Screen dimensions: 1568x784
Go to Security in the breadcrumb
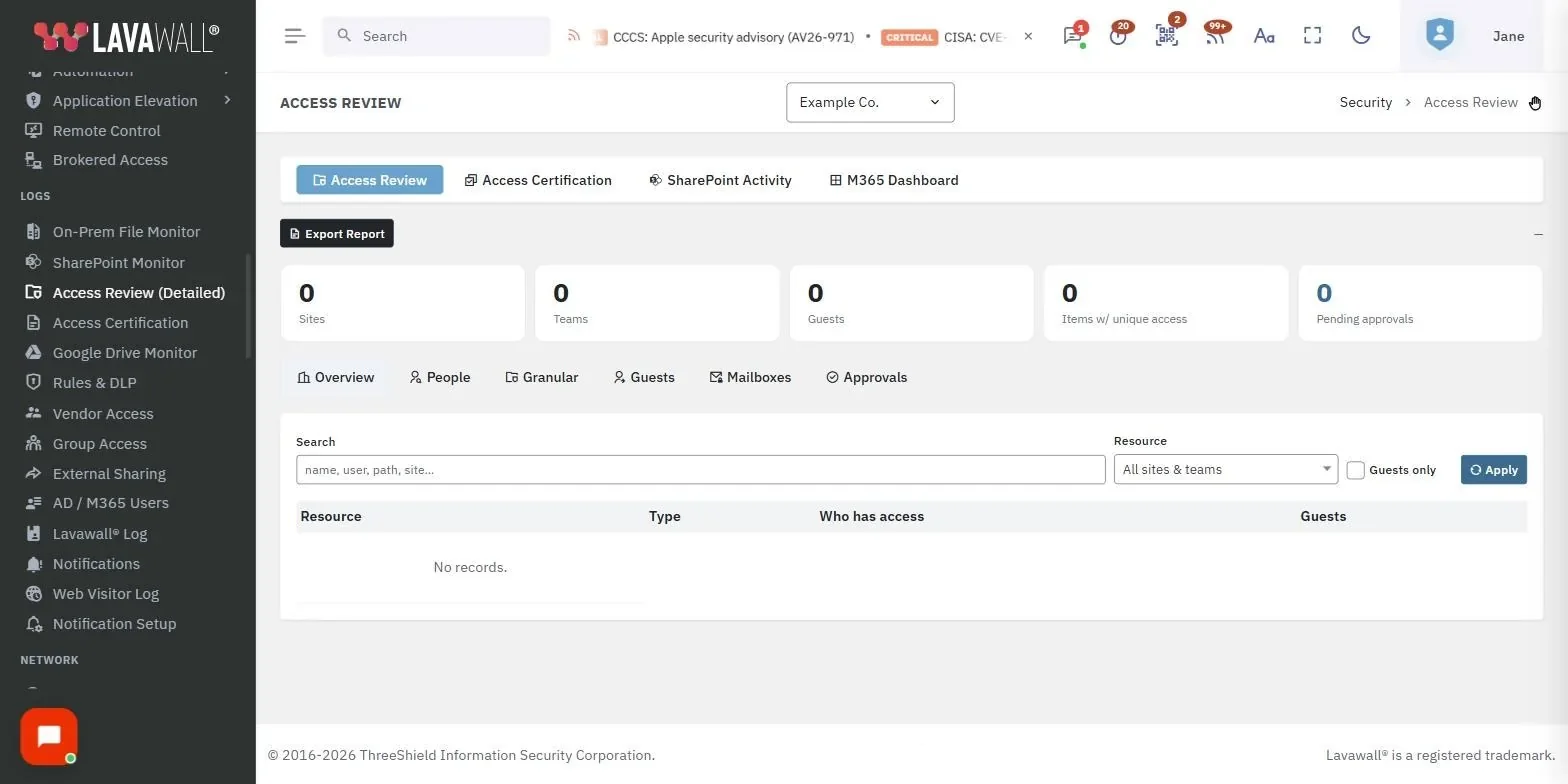(x=1366, y=102)
